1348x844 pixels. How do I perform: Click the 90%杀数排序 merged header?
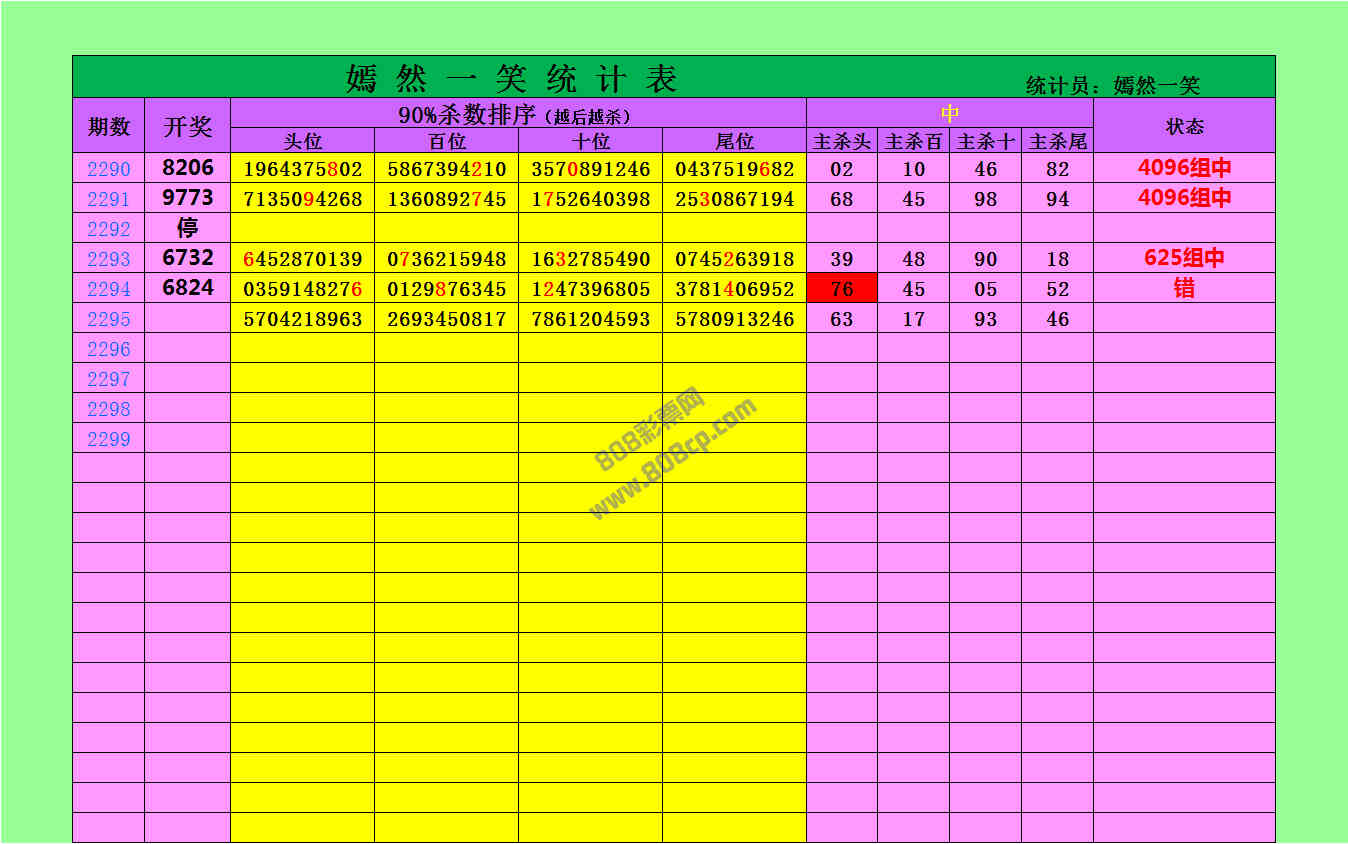[518, 114]
